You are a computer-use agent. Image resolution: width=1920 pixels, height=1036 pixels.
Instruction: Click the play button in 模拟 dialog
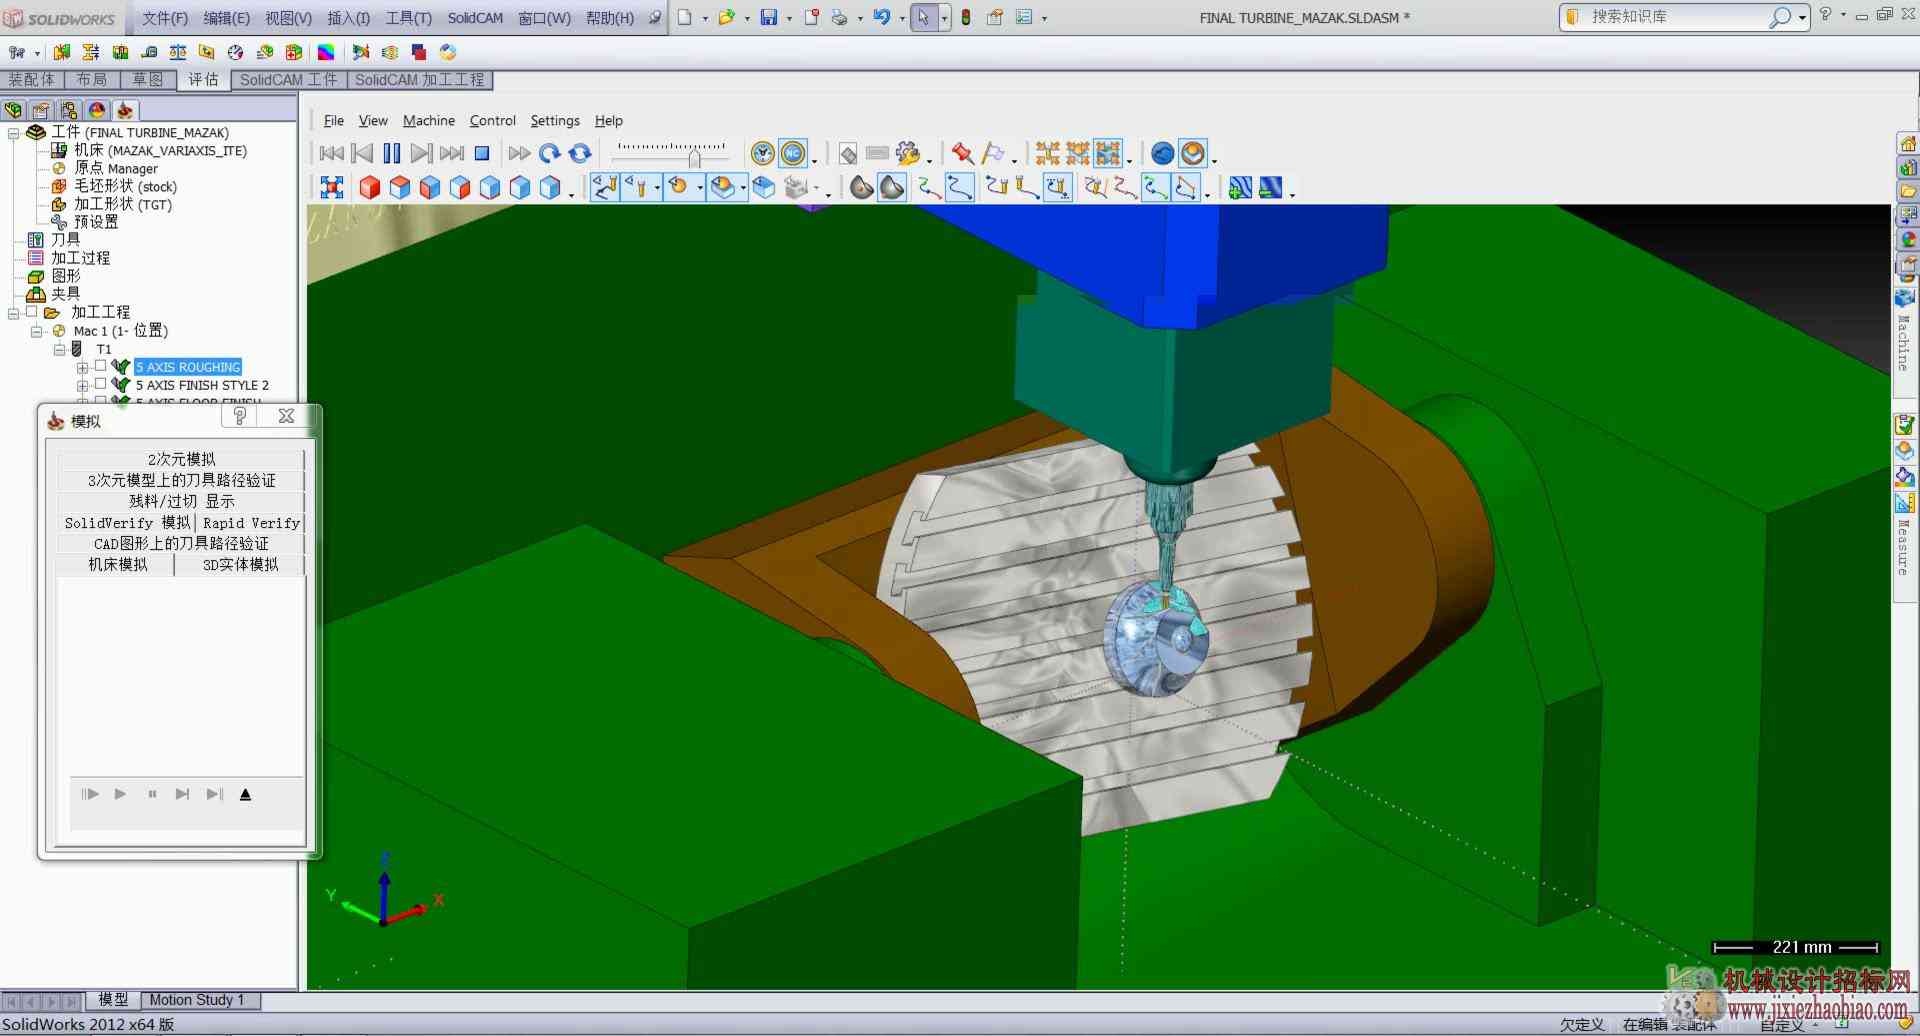[x=120, y=794]
